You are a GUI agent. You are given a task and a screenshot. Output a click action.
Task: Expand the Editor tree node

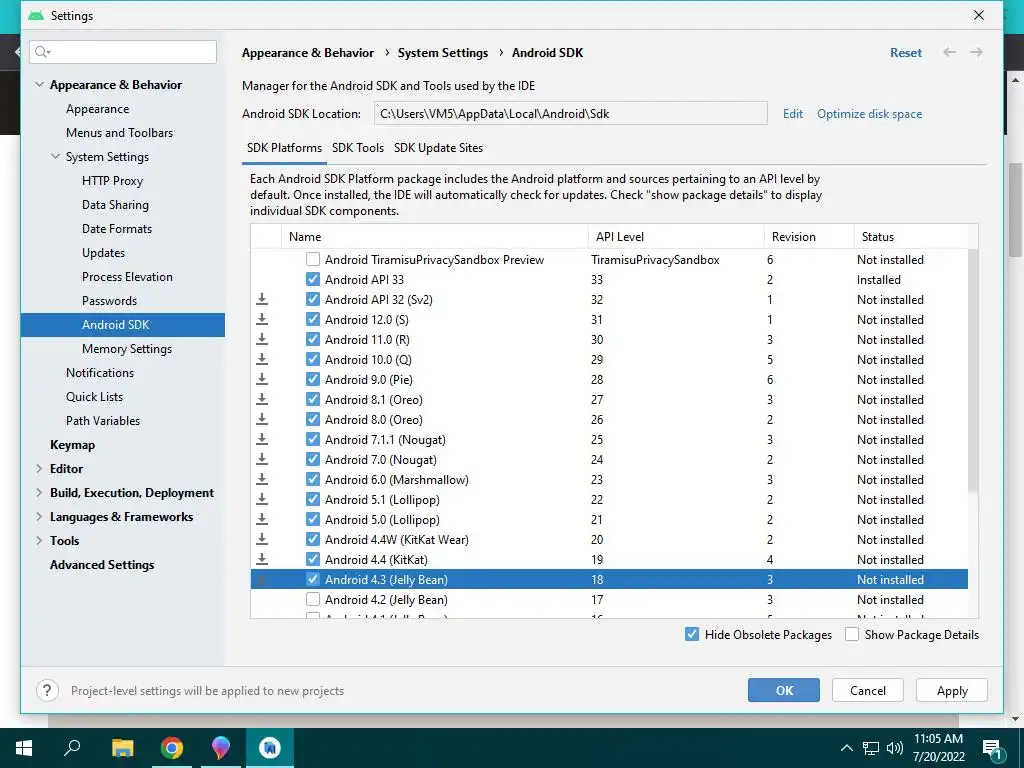coord(39,468)
